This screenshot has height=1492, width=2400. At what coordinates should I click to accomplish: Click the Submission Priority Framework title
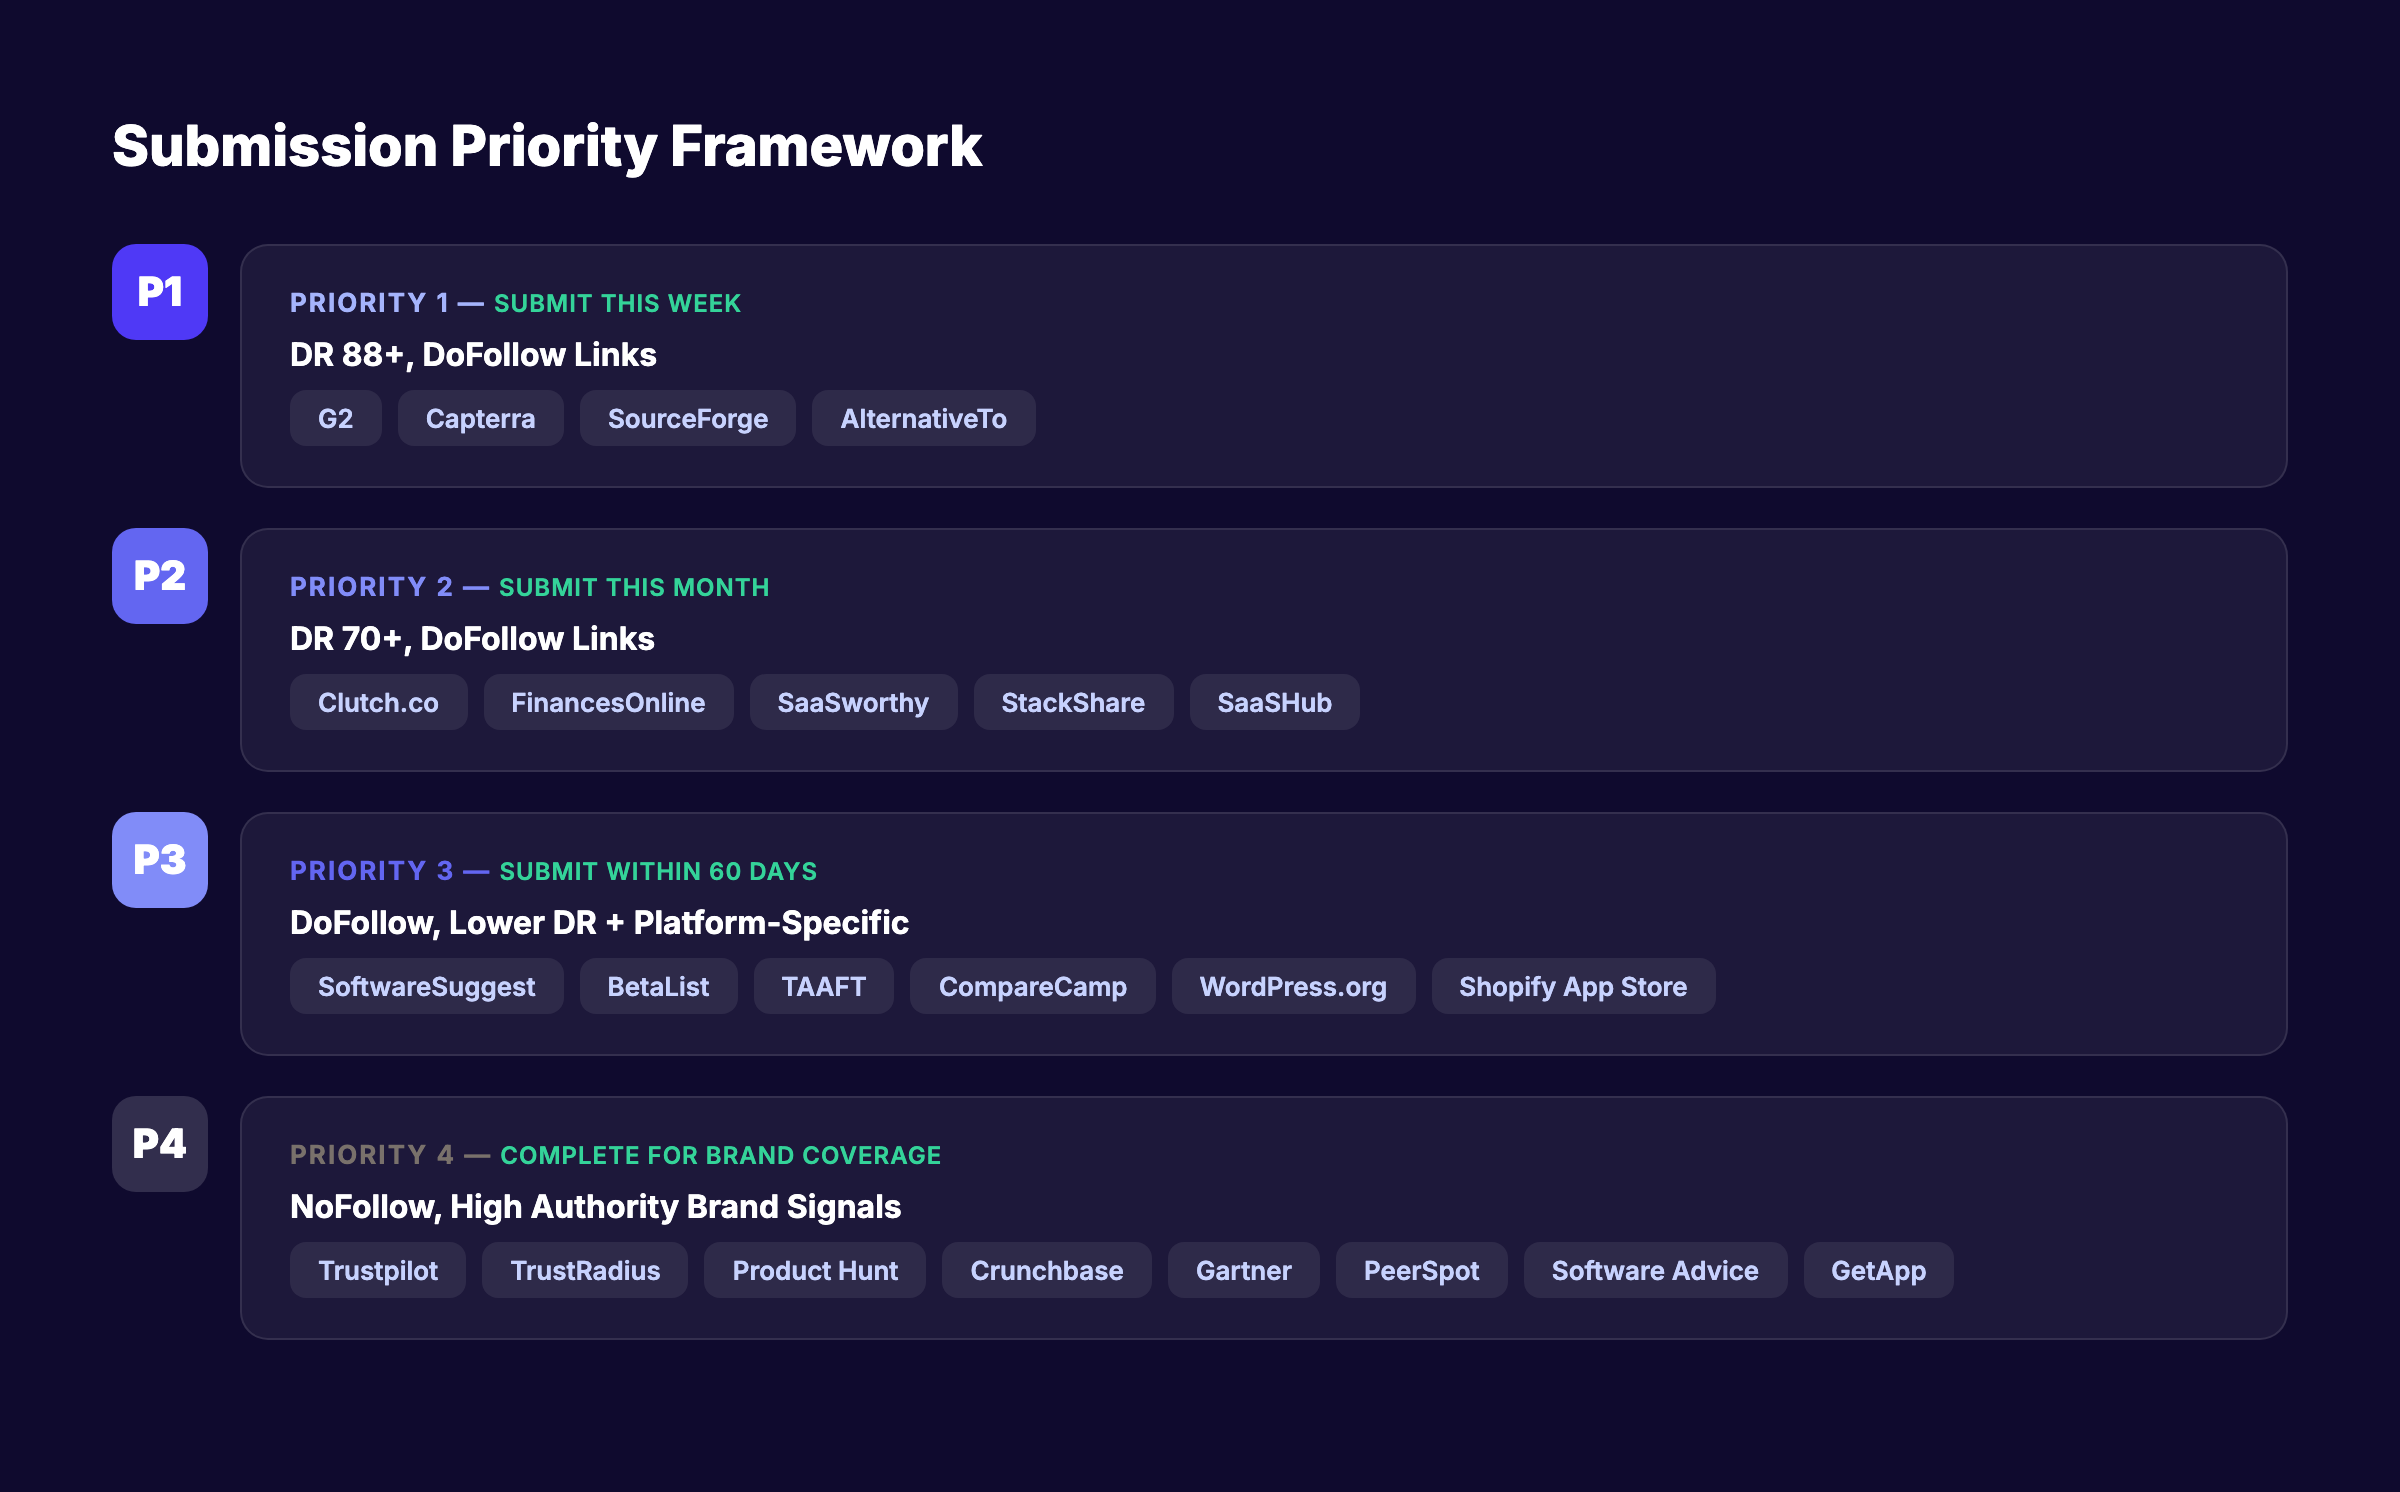(x=547, y=146)
